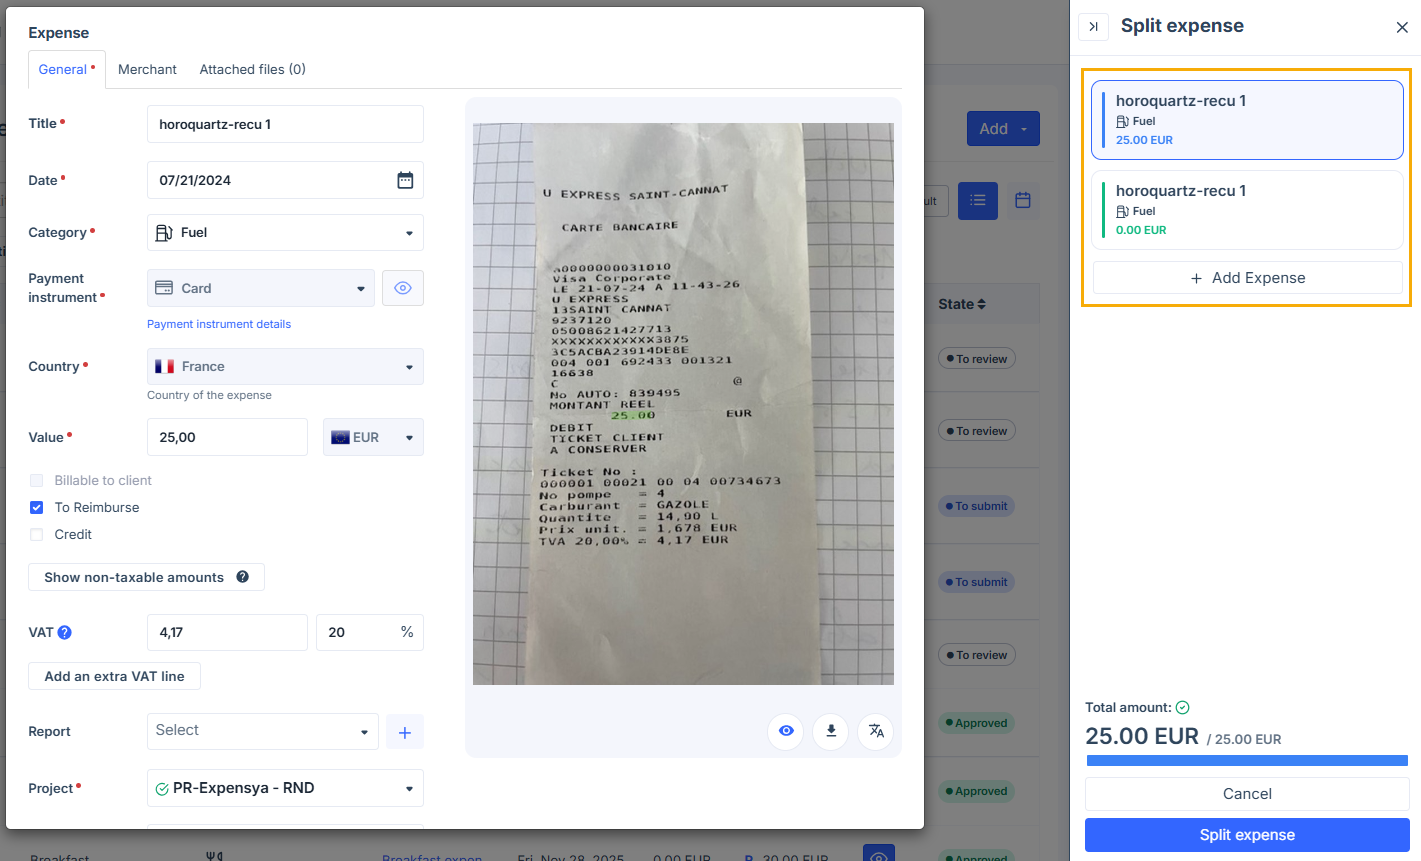This screenshot has width=1421, height=861.
Task: Add a new report with plus icon
Action: 405,732
